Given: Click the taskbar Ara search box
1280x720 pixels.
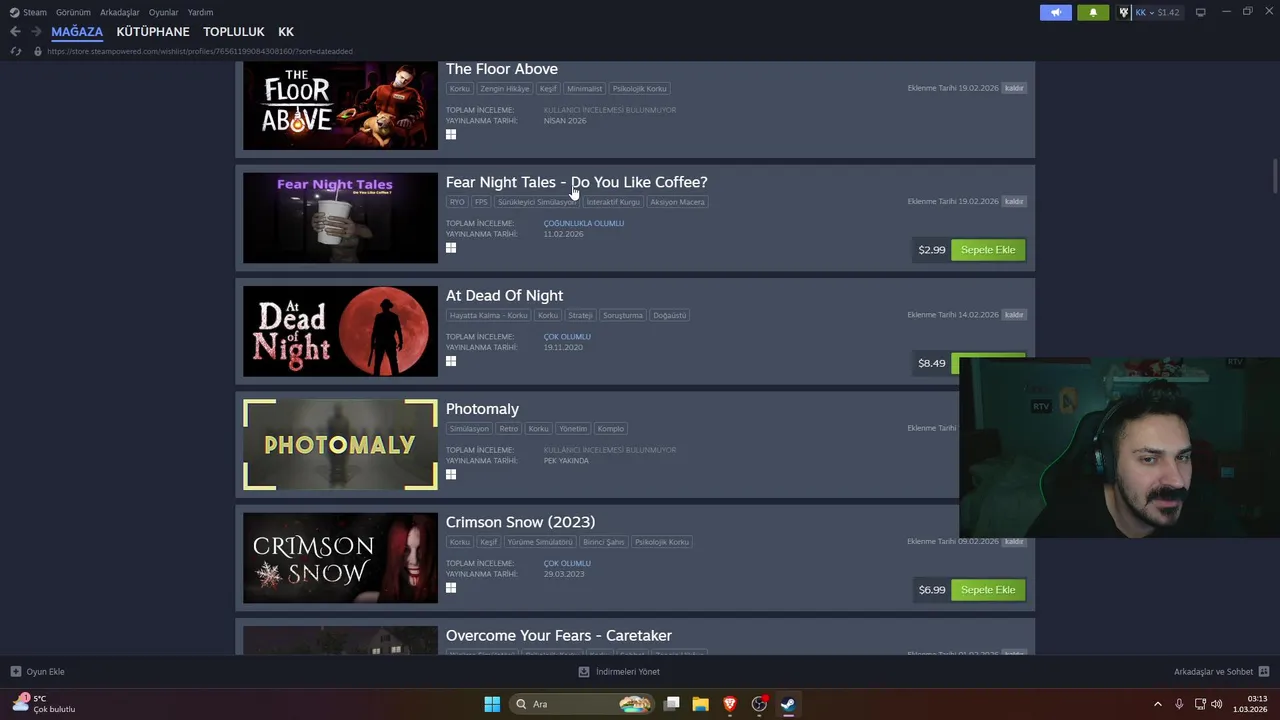Looking at the screenshot, I should click(x=582, y=704).
